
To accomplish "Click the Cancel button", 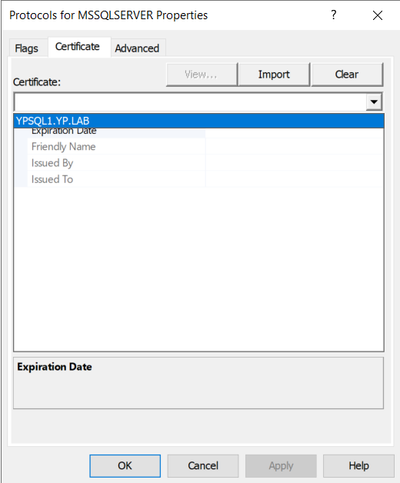I will pos(203,466).
